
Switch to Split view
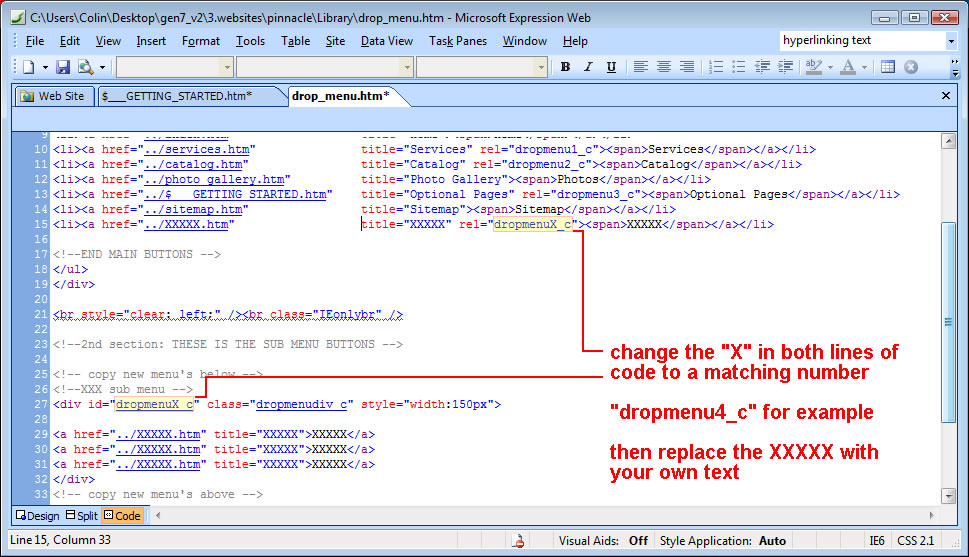click(x=81, y=515)
